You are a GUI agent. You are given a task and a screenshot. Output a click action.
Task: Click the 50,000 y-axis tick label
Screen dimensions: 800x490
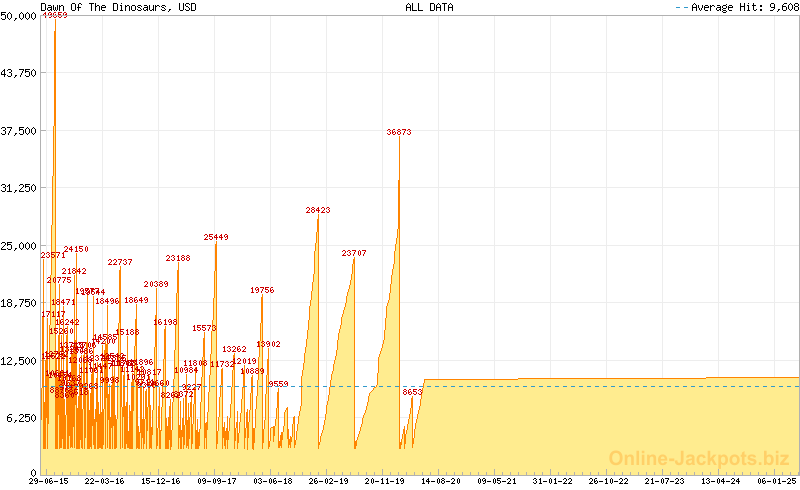pos(19,16)
